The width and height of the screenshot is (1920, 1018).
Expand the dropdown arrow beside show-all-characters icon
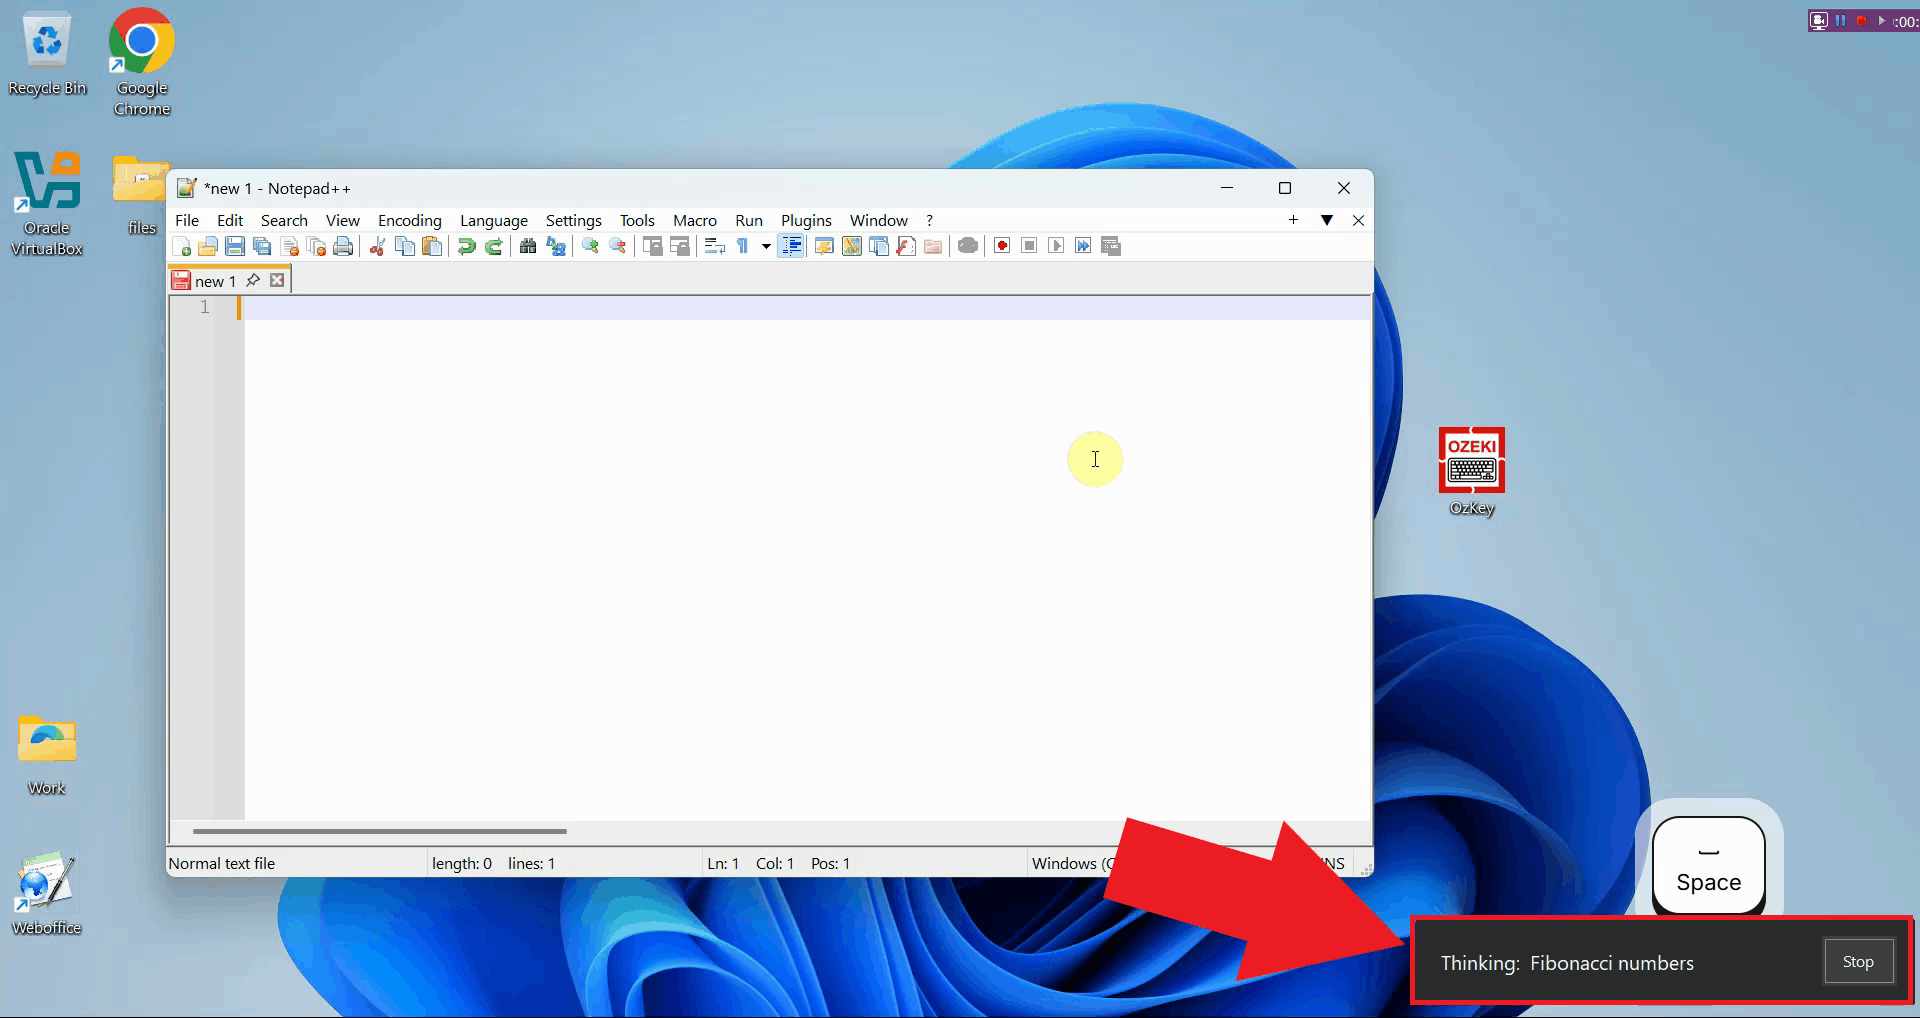click(x=766, y=247)
